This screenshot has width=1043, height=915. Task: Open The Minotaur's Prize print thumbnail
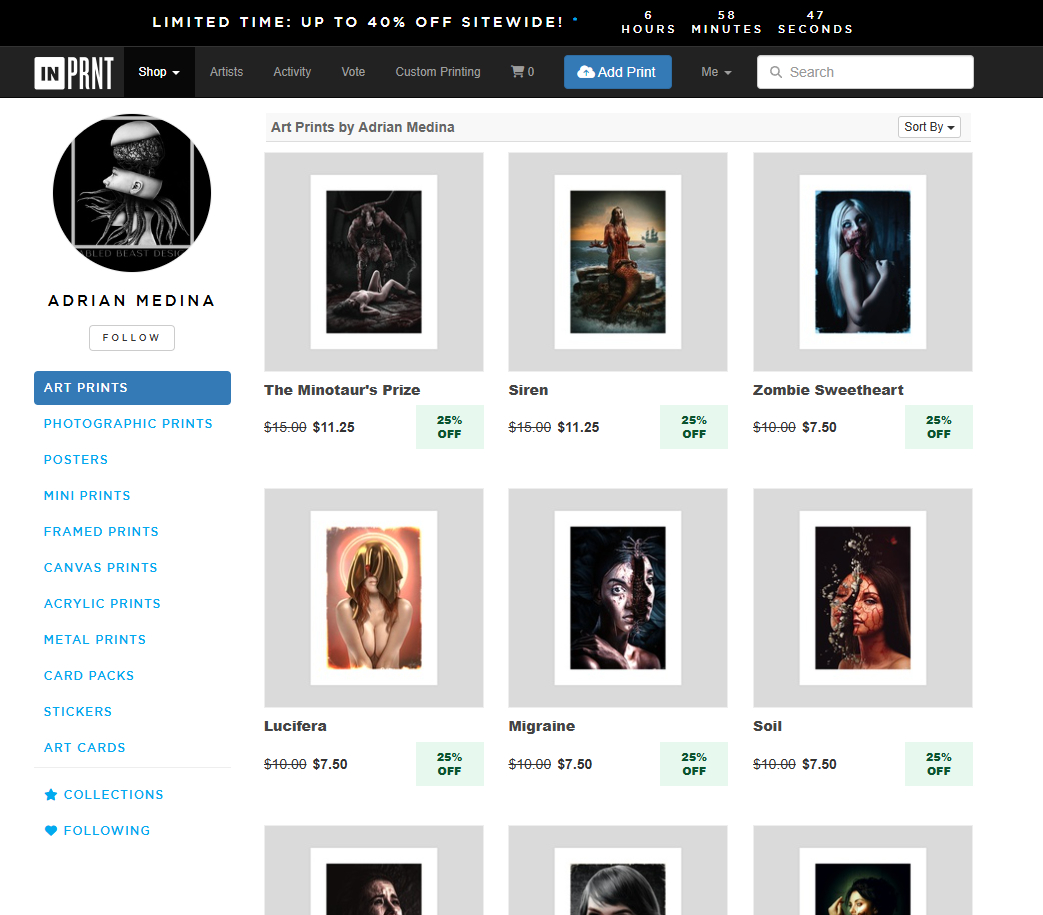point(374,262)
